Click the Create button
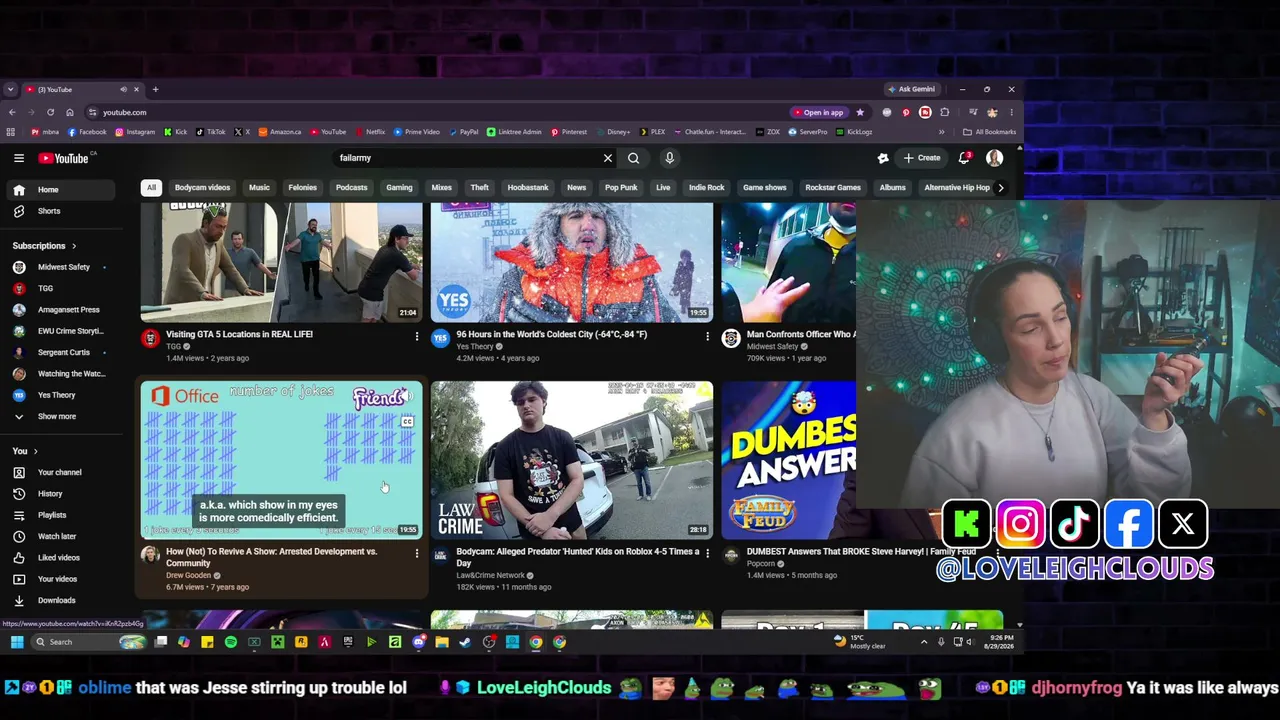The width and height of the screenshot is (1280, 720). click(x=922, y=158)
